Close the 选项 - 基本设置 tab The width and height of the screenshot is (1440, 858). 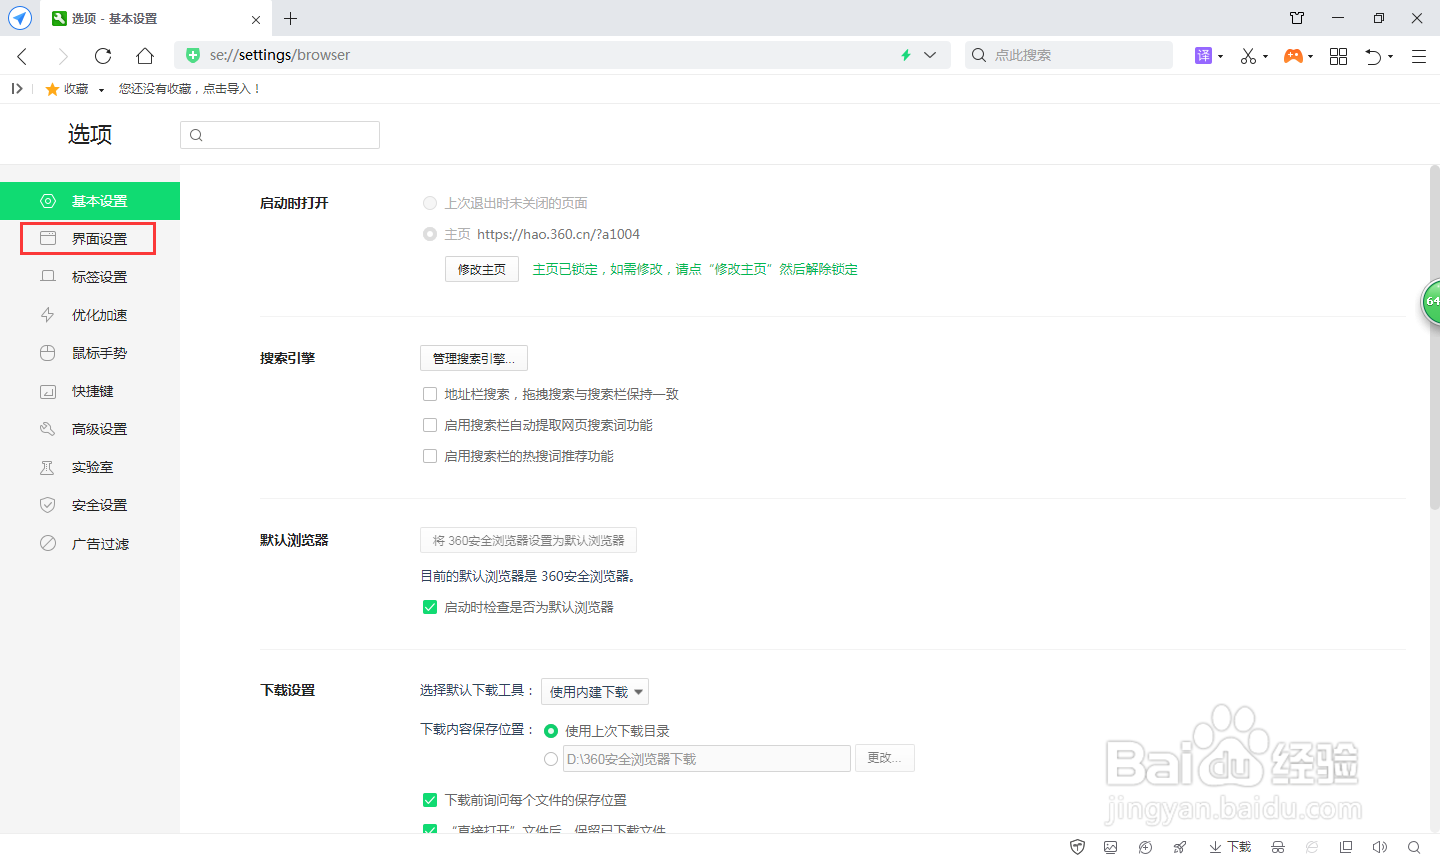(x=256, y=19)
